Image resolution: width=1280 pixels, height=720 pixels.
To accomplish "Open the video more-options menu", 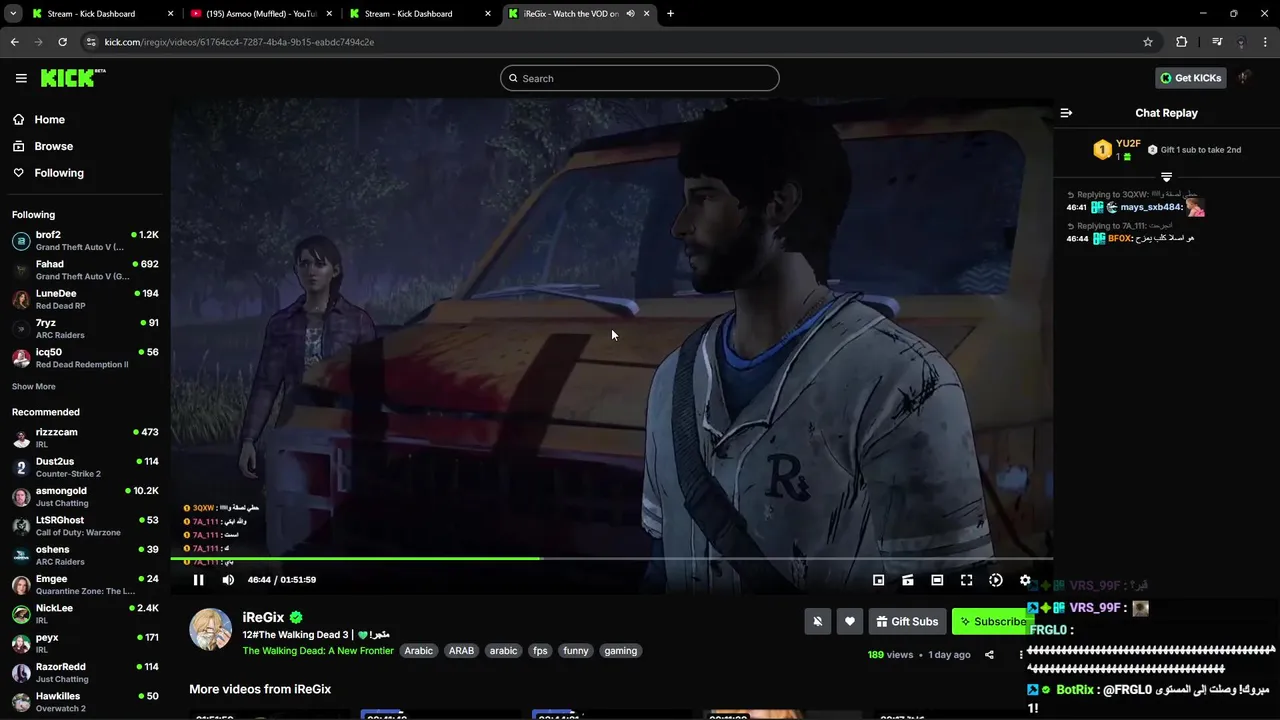I will (x=1021, y=655).
